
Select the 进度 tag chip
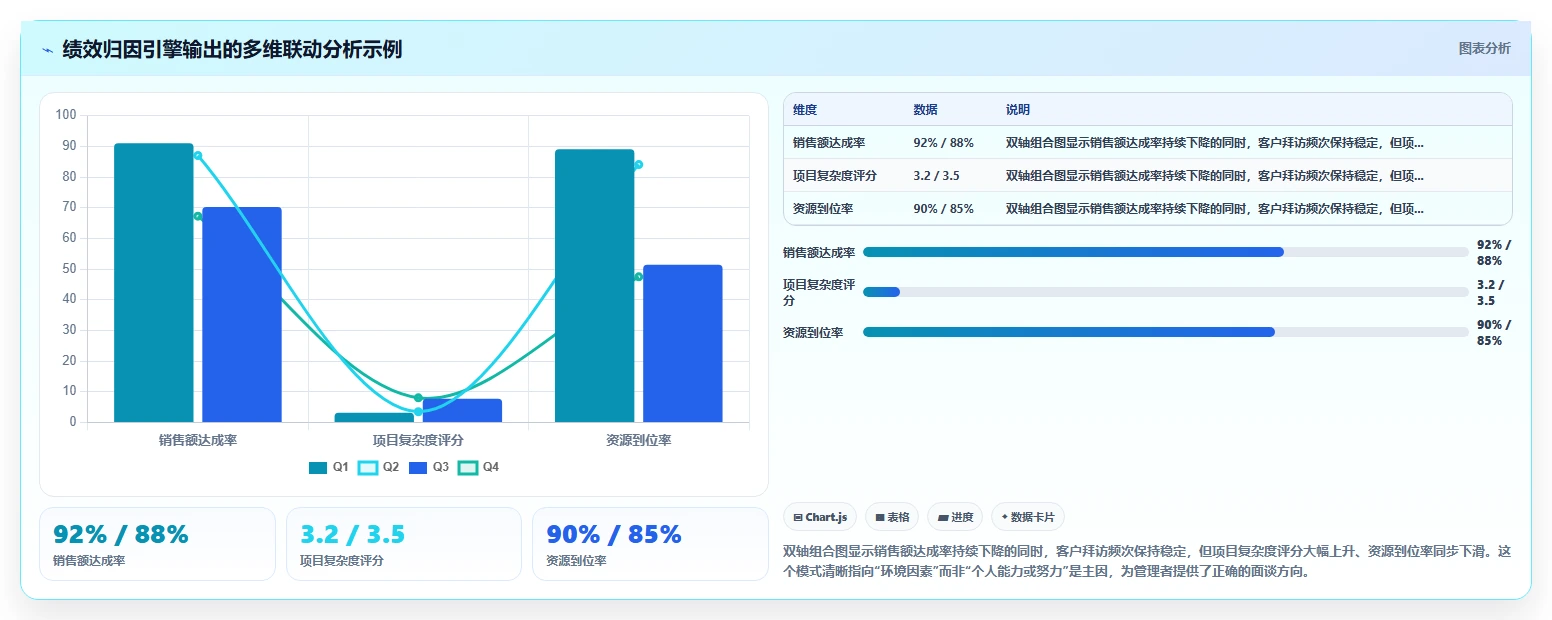(x=955, y=517)
